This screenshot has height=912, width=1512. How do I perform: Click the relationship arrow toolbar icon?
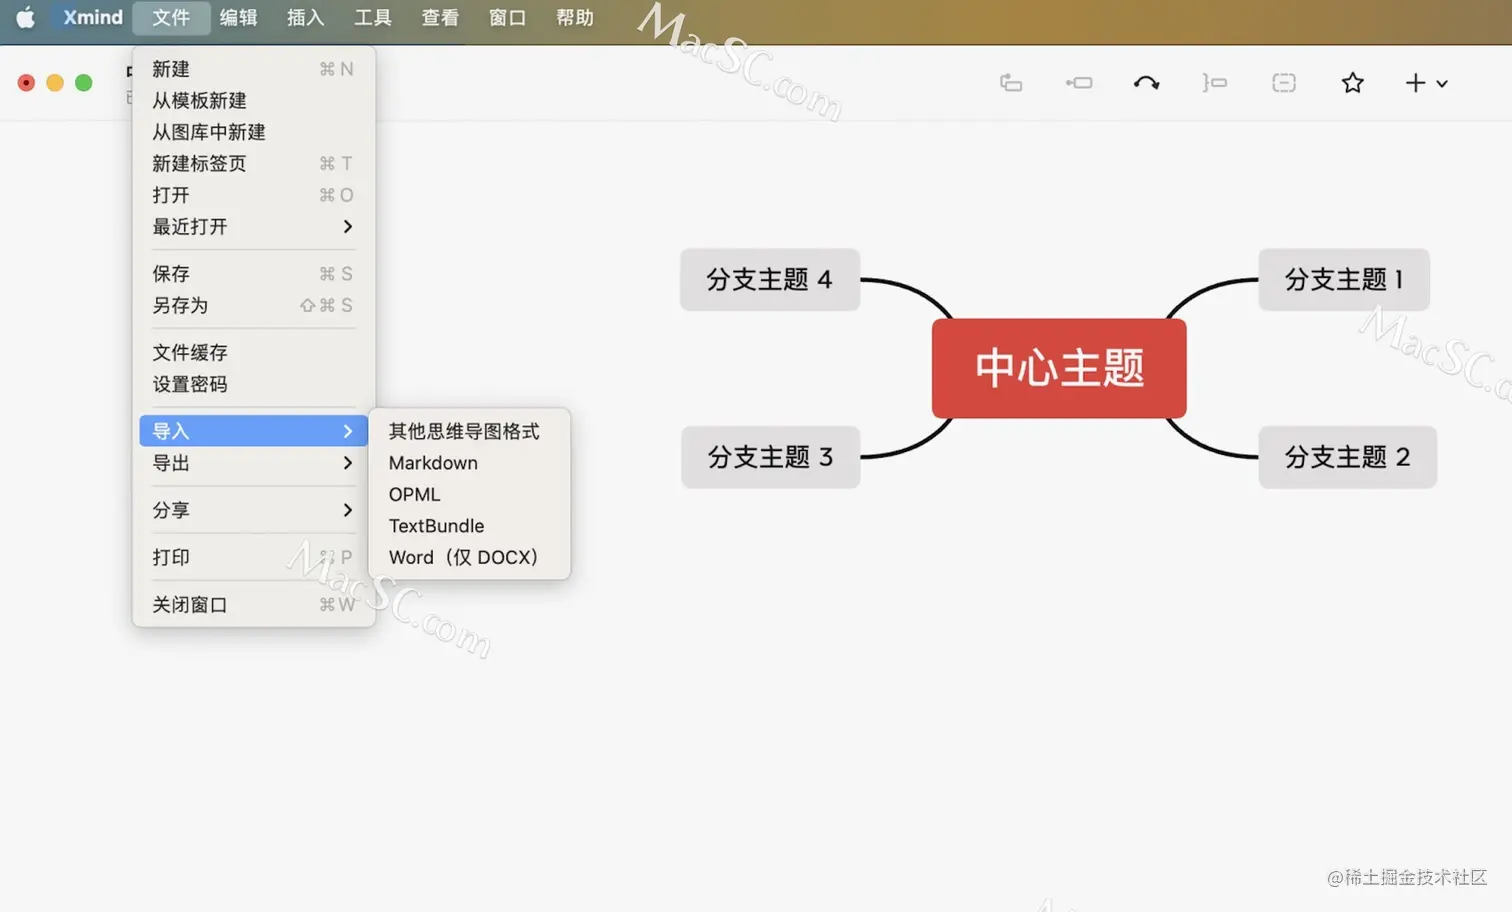click(1147, 83)
